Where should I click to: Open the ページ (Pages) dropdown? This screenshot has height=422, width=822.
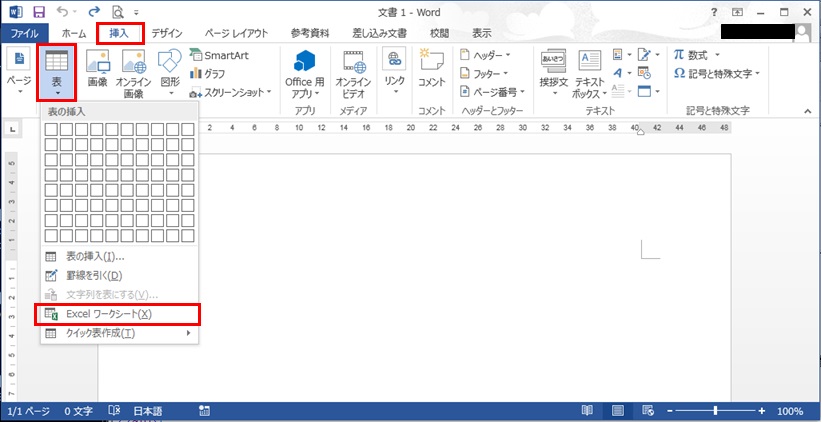coord(19,72)
